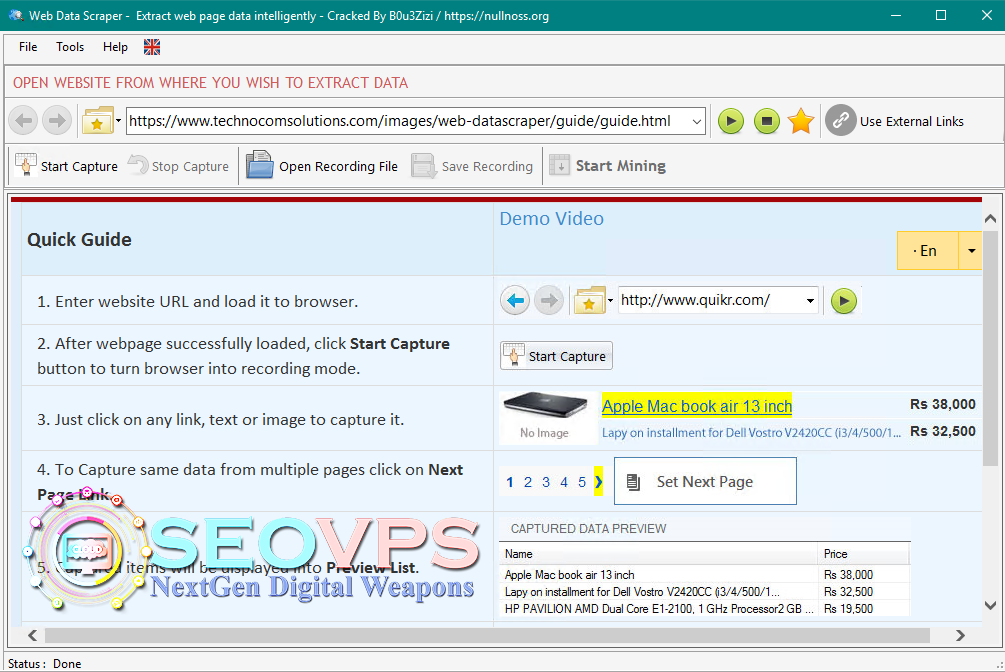Click the Set Next Page button
Screen dimensions: 1005x672
[705, 482]
